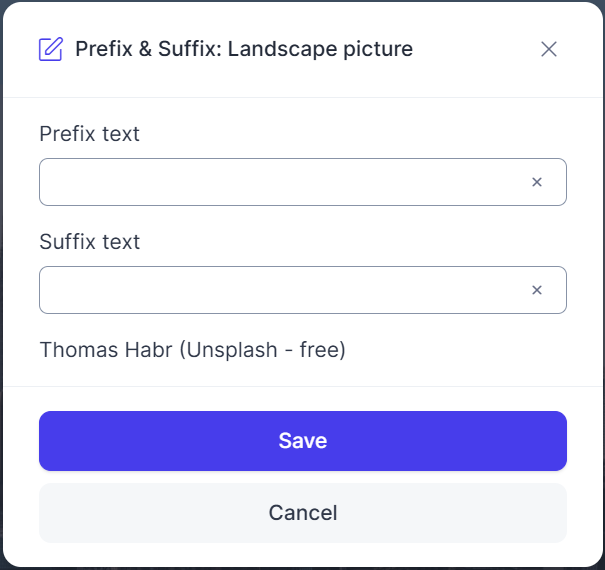Select the 'Suffix text' label

90,242
